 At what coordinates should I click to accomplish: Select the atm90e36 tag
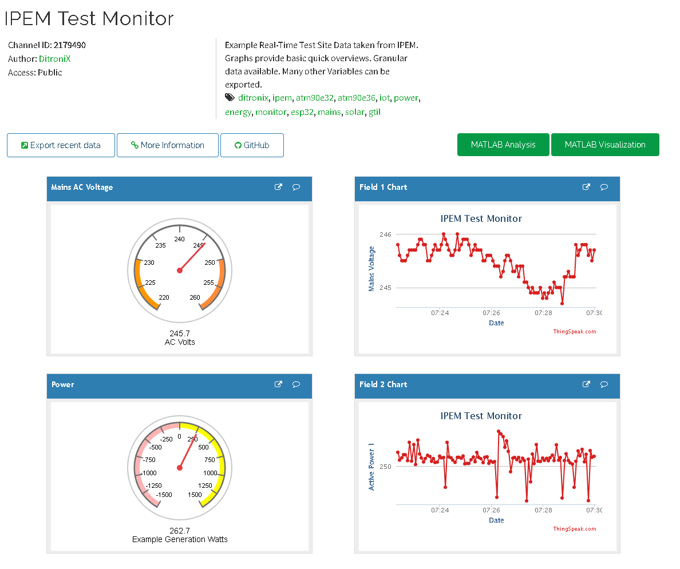356,98
